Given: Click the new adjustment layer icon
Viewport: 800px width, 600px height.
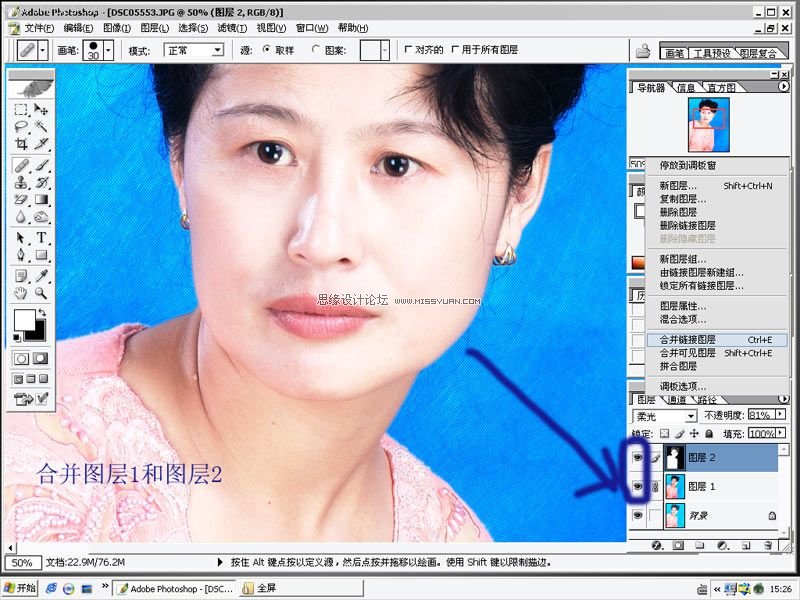Looking at the screenshot, I should [x=722, y=546].
